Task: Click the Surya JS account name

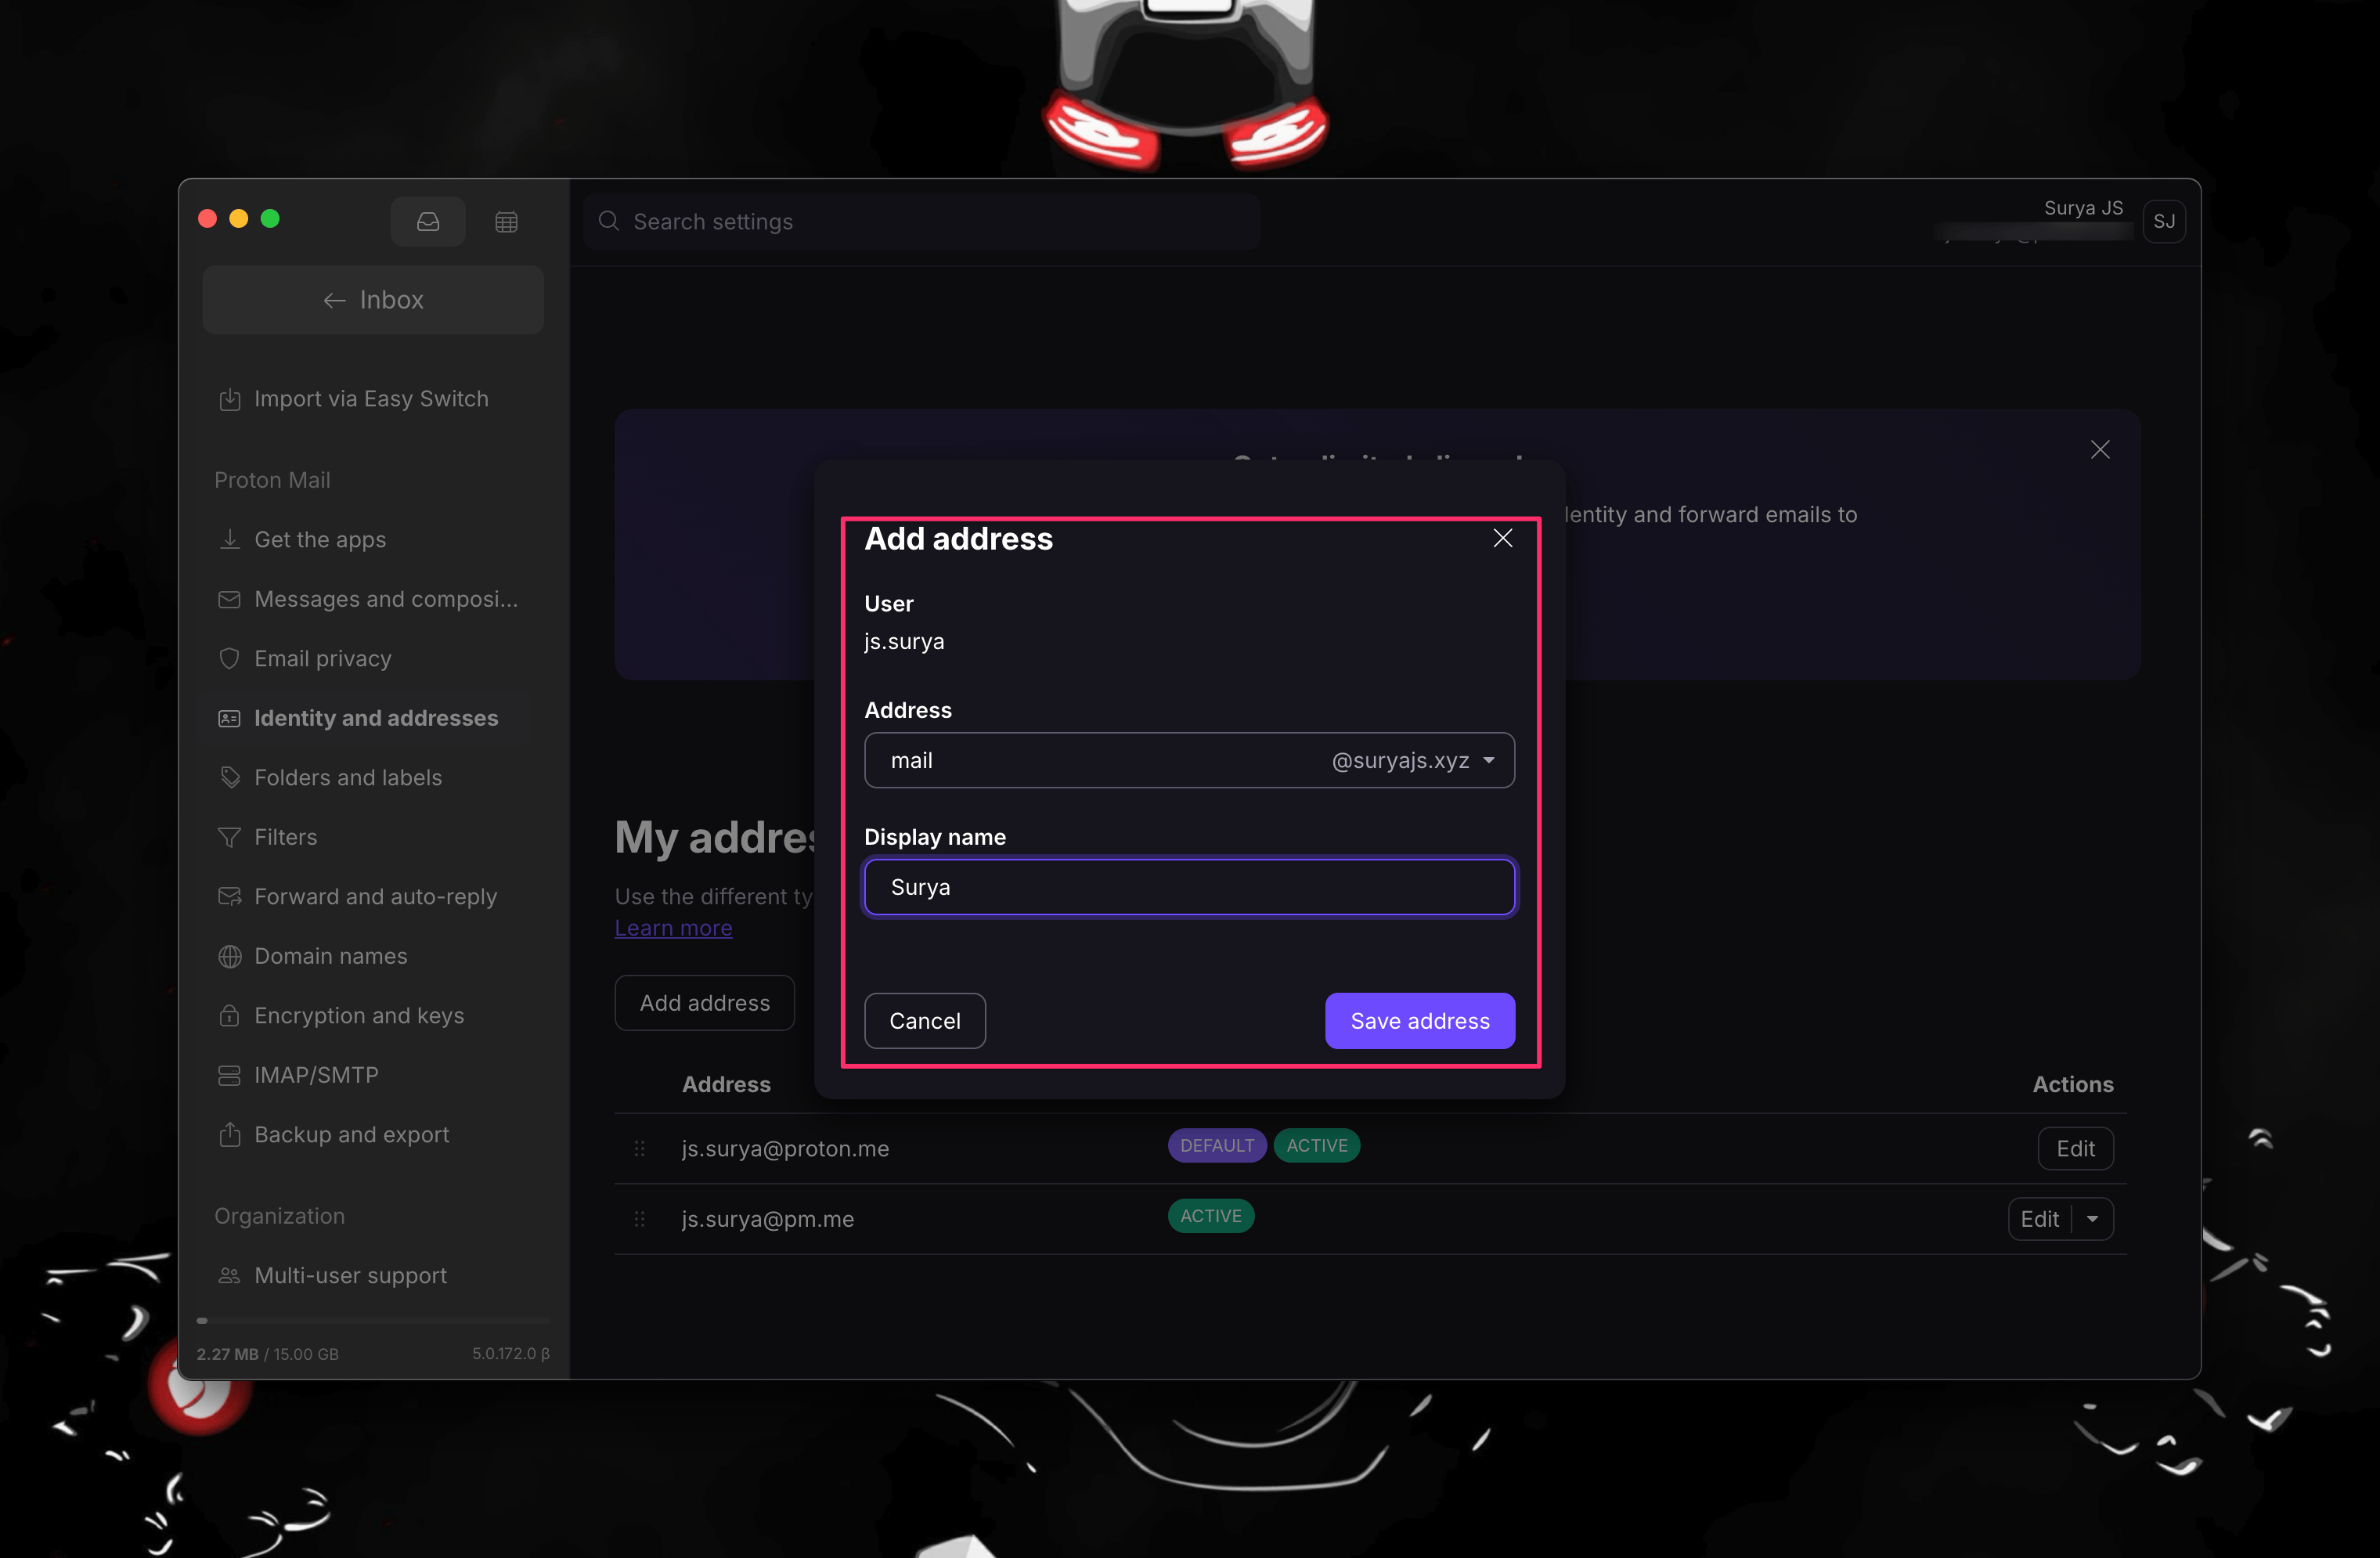Action: pos(2083,208)
